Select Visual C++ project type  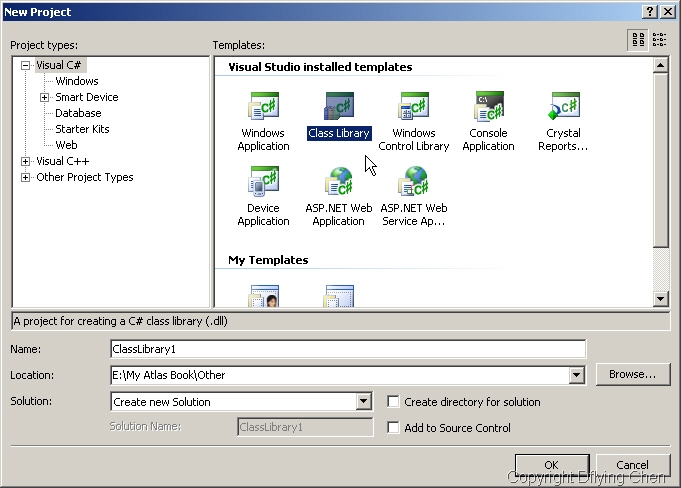click(x=63, y=162)
